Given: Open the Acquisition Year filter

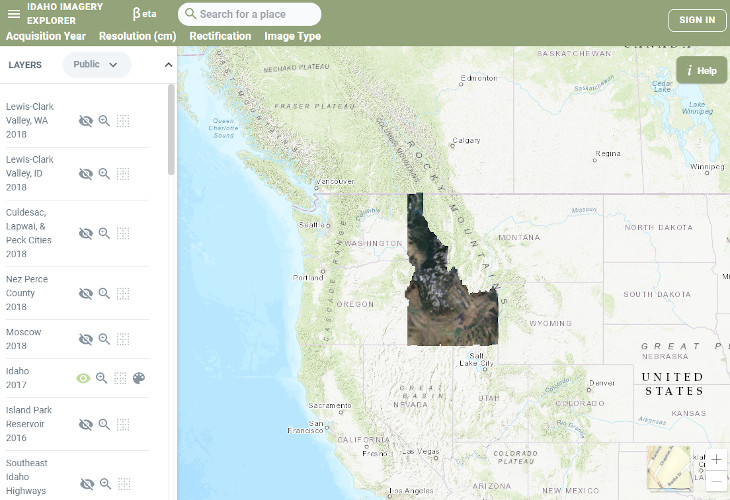Looking at the screenshot, I should [46, 37].
